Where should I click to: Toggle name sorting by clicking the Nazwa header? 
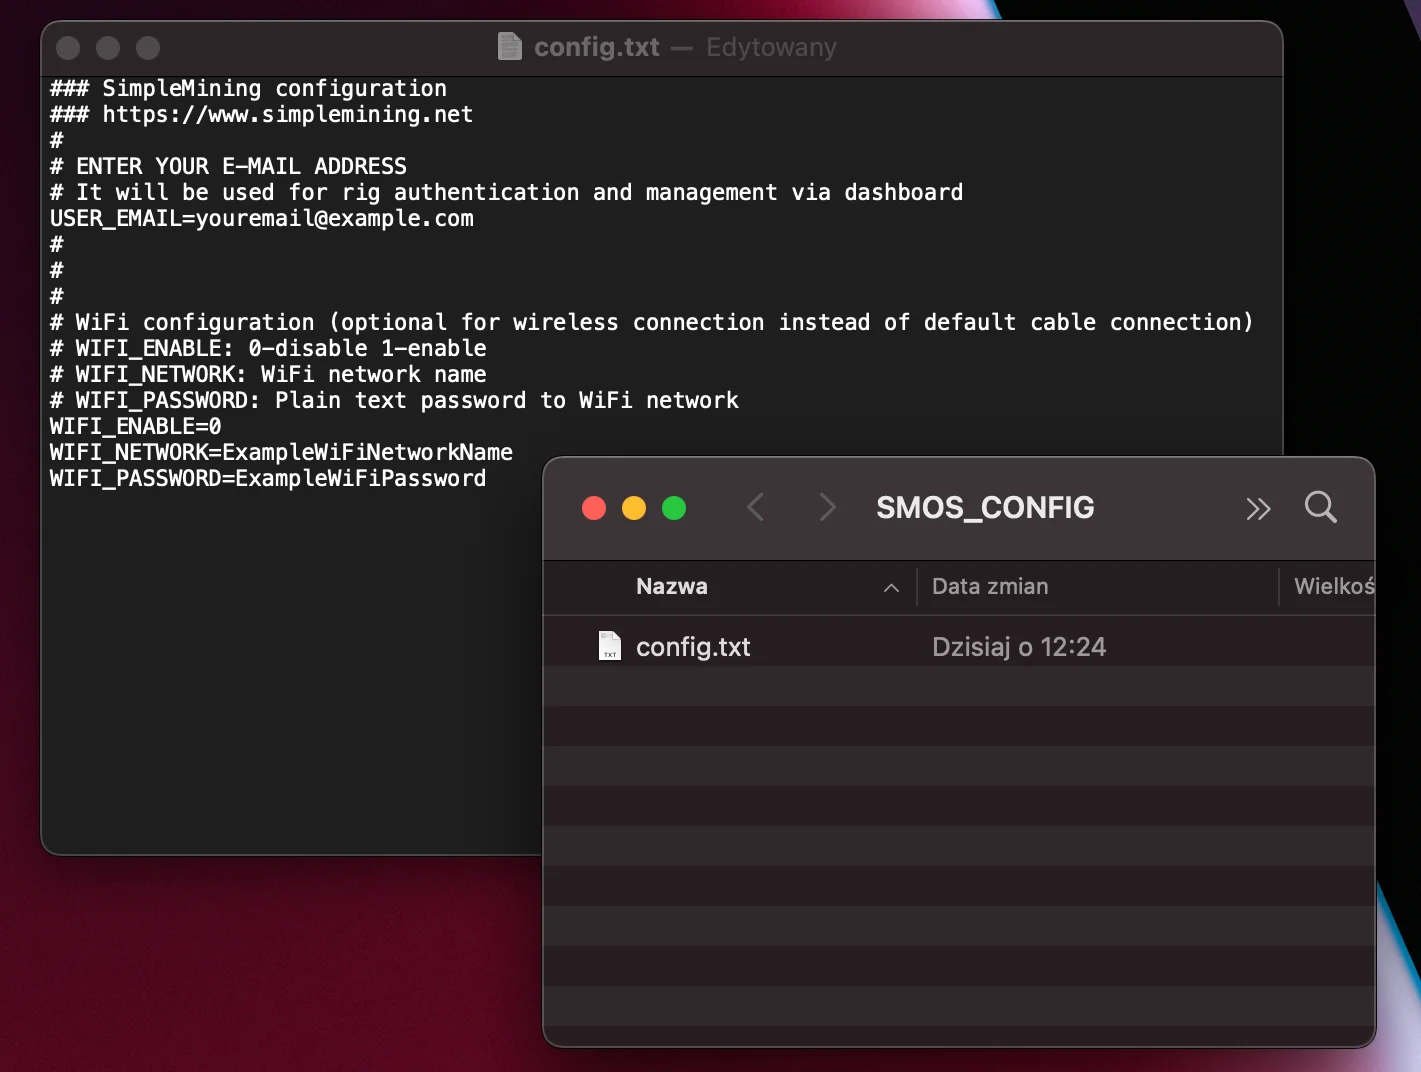tap(671, 586)
